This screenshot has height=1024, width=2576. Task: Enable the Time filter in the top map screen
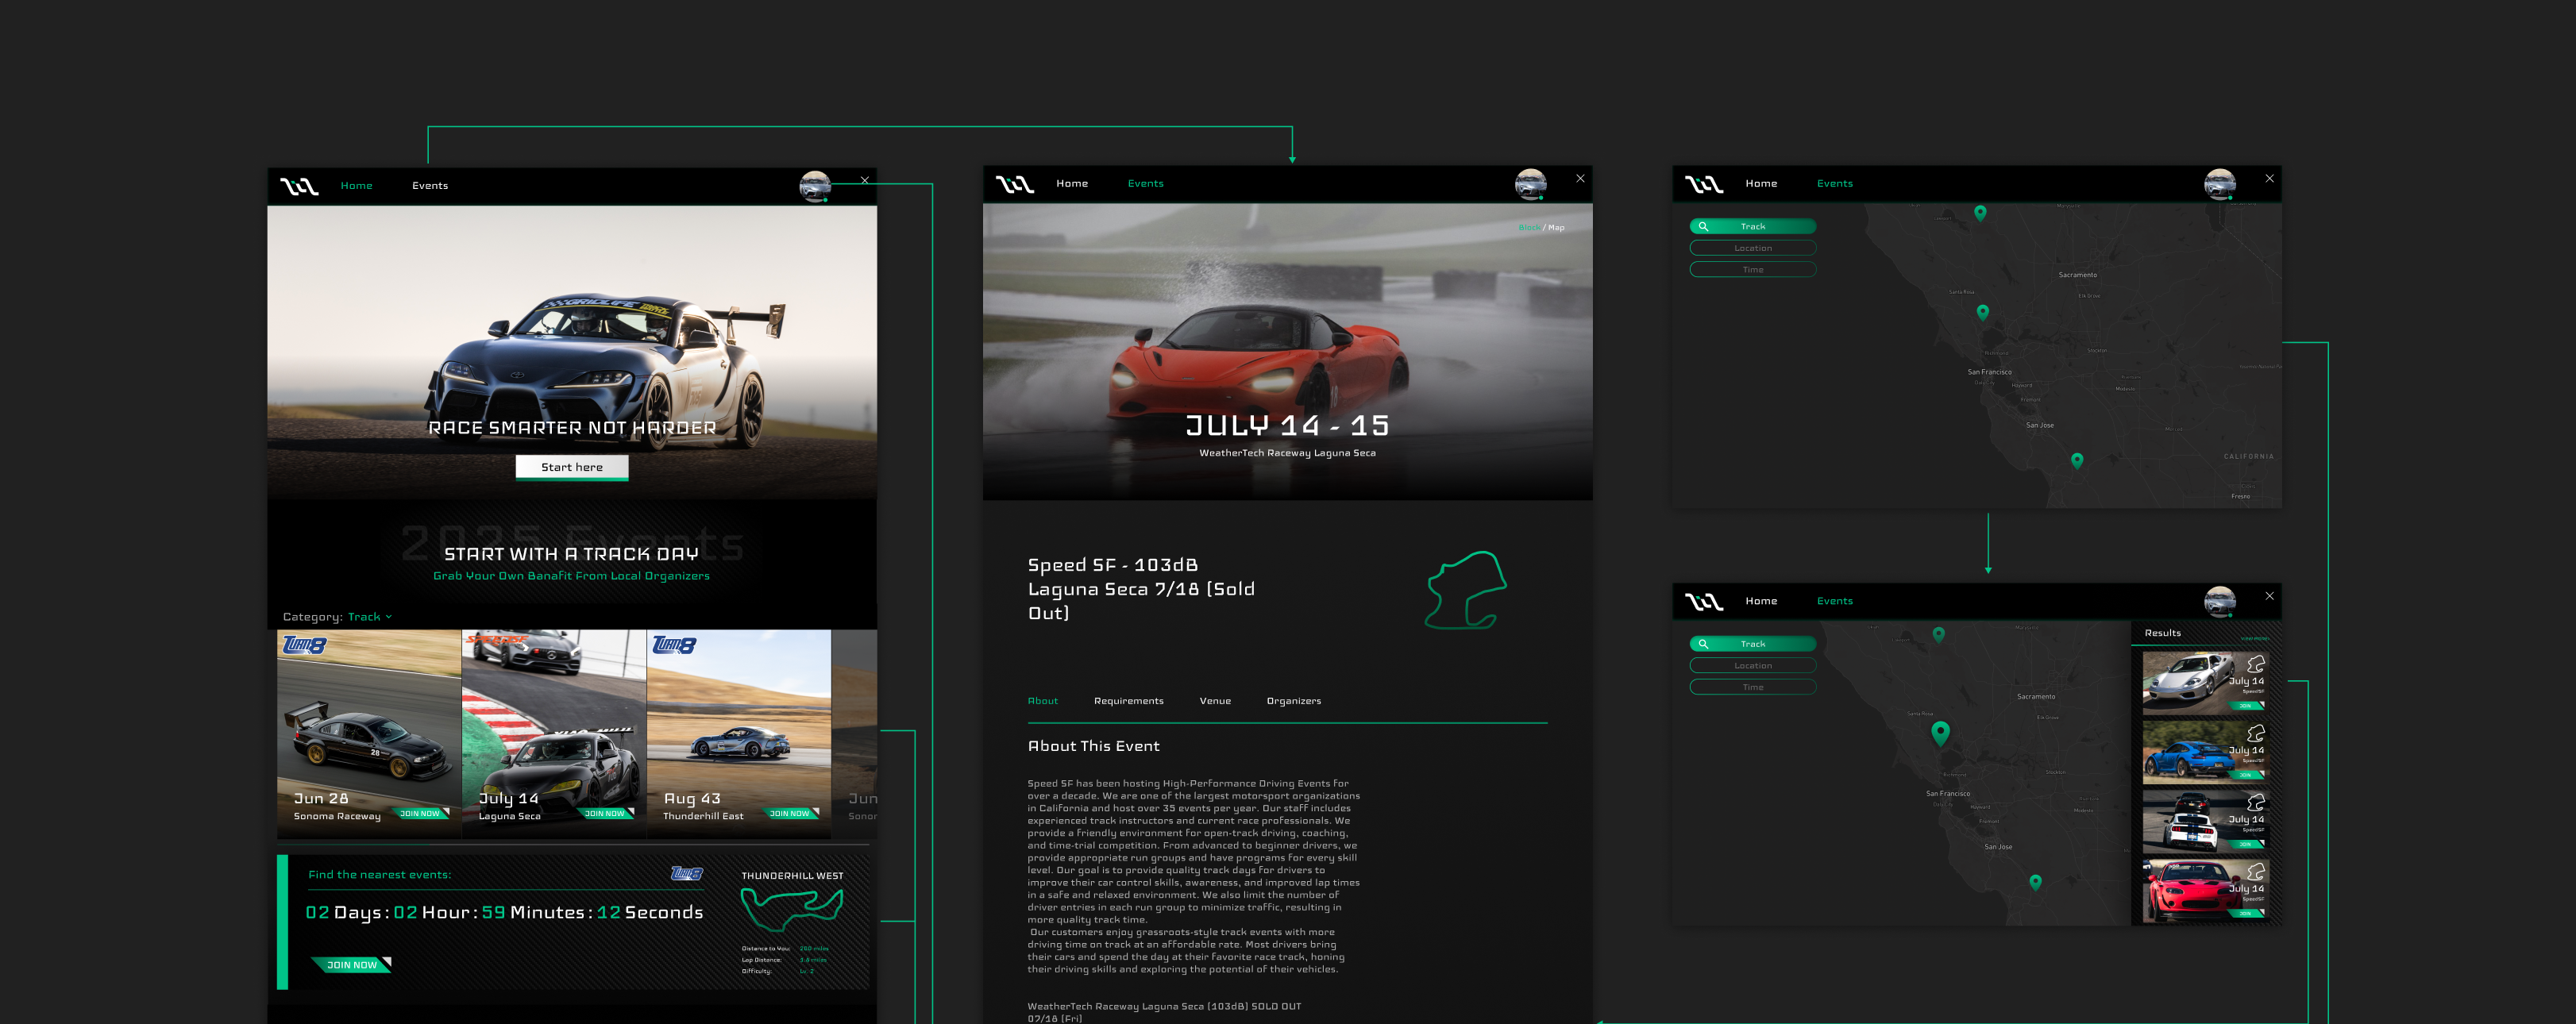pos(1753,270)
